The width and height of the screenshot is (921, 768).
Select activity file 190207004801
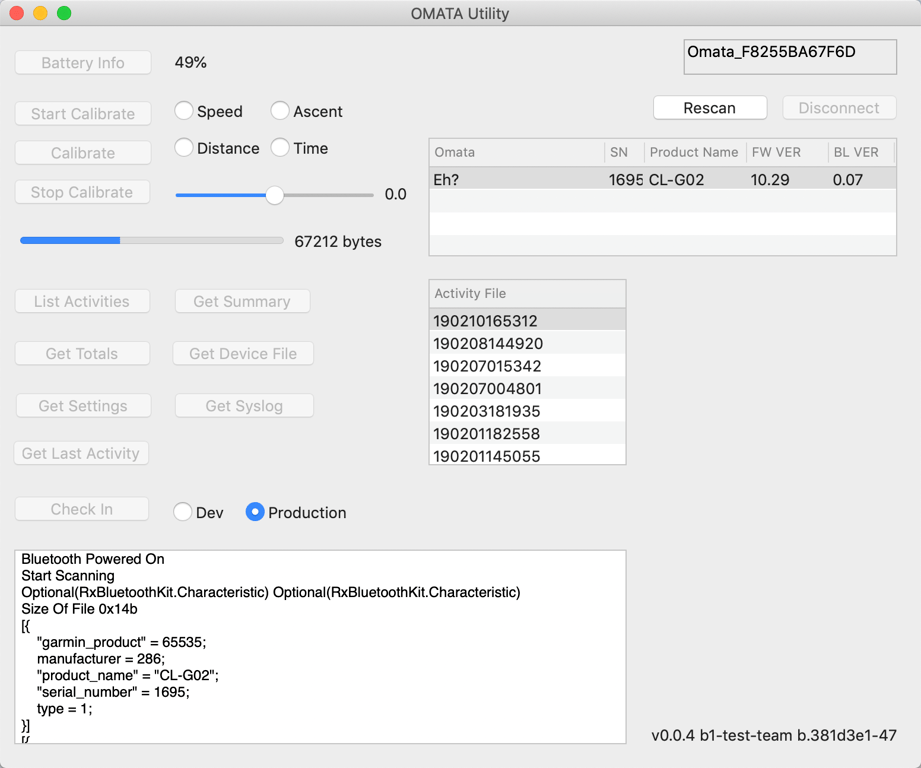coord(527,389)
